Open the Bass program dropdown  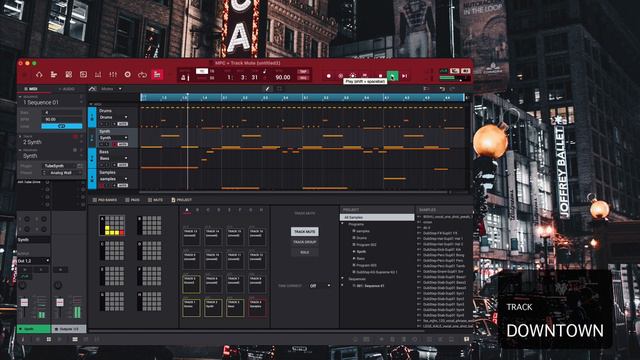[113, 158]
